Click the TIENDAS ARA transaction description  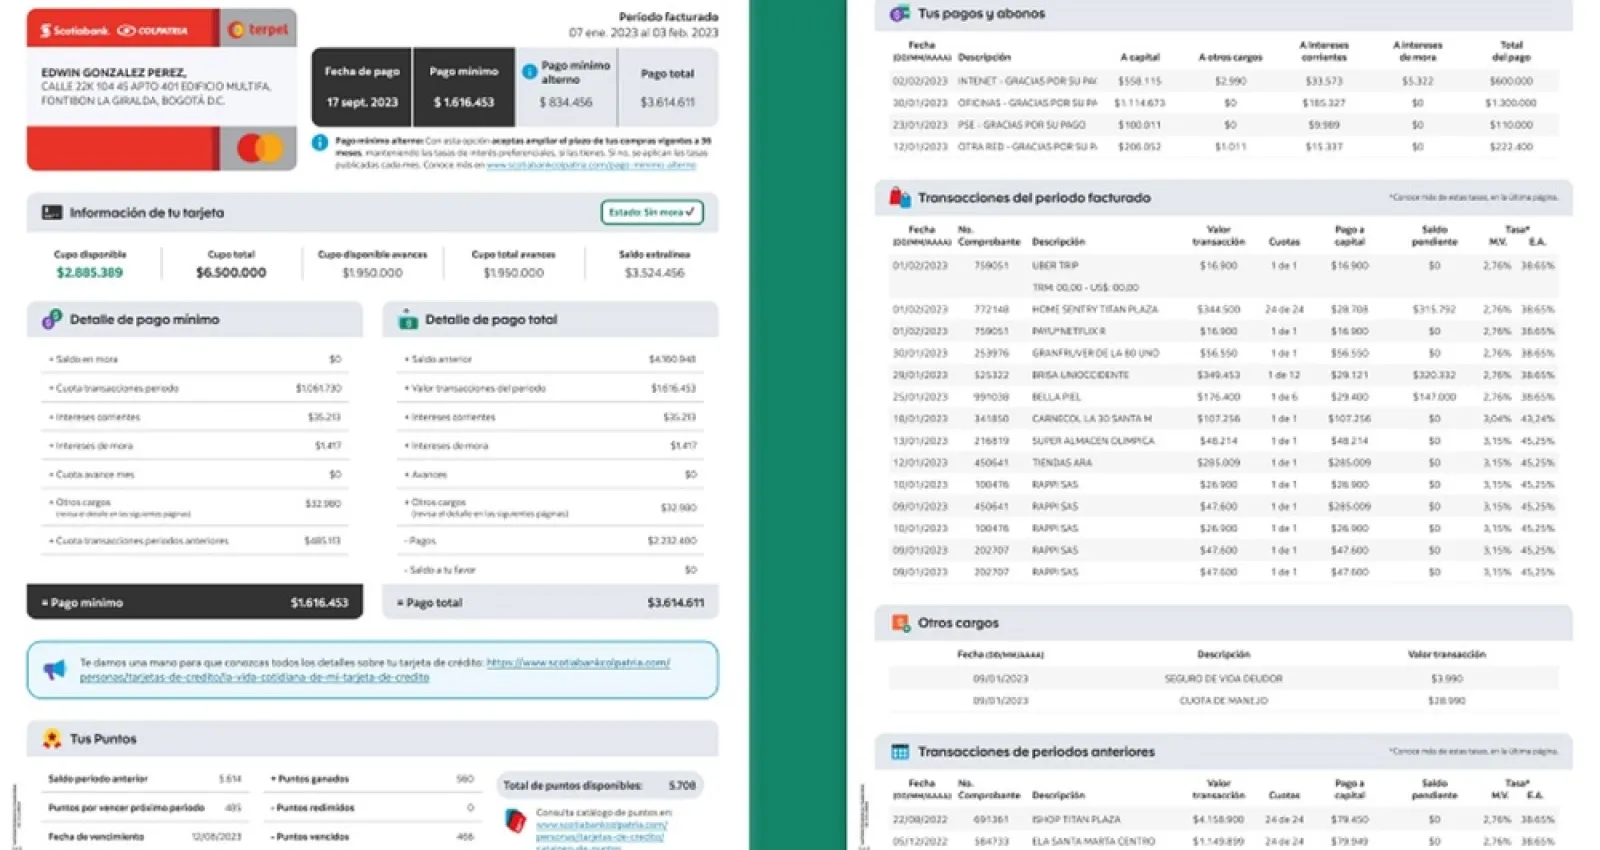click(1062, 463)
